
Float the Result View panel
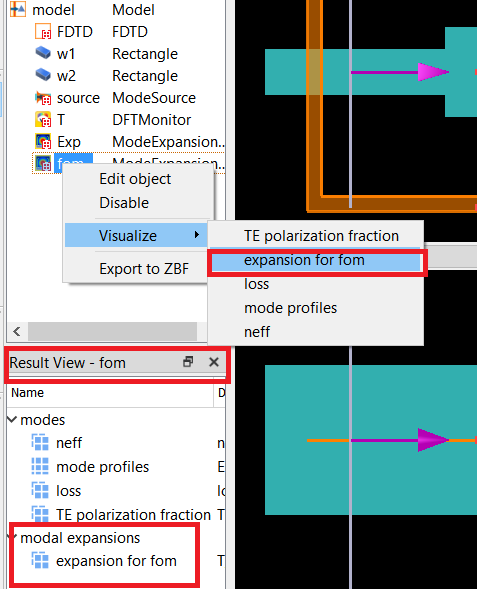pos(188,362)
